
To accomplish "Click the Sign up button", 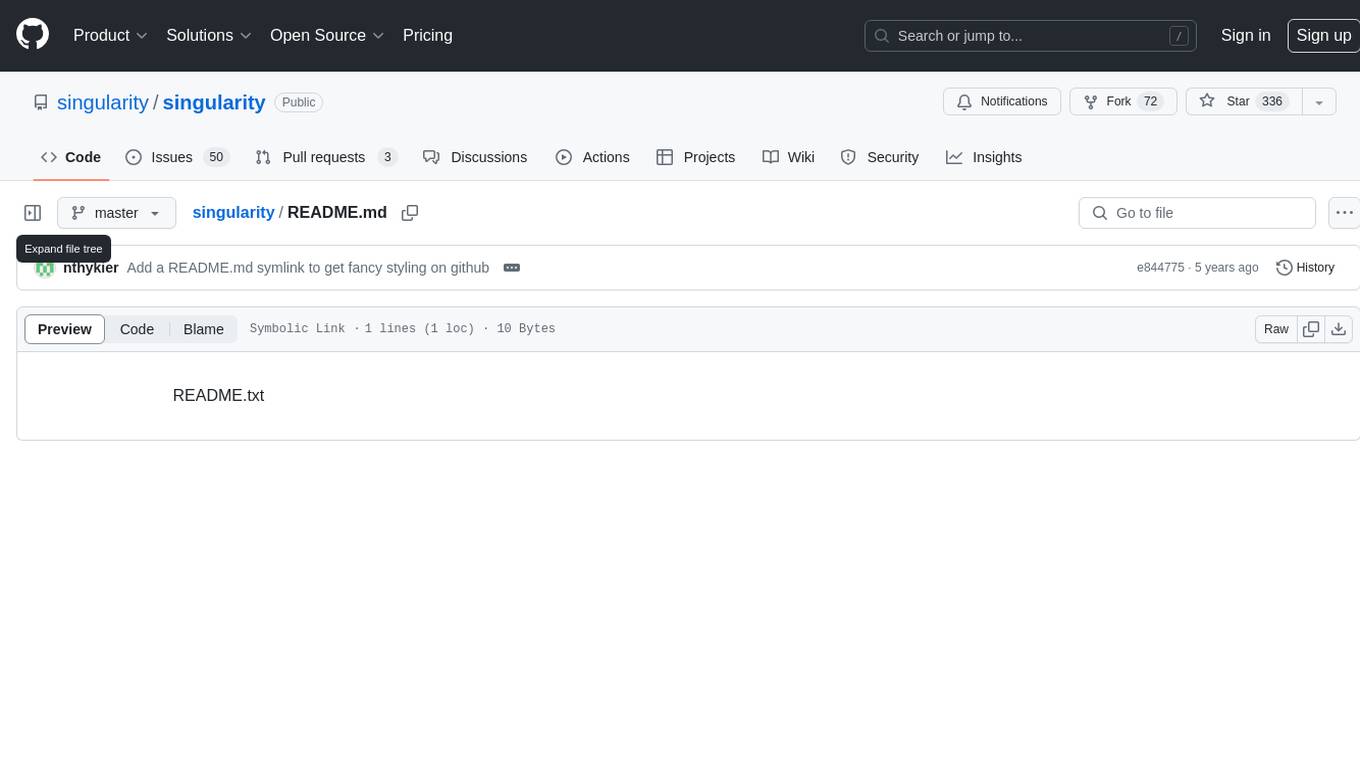I will pos(1323,35).
